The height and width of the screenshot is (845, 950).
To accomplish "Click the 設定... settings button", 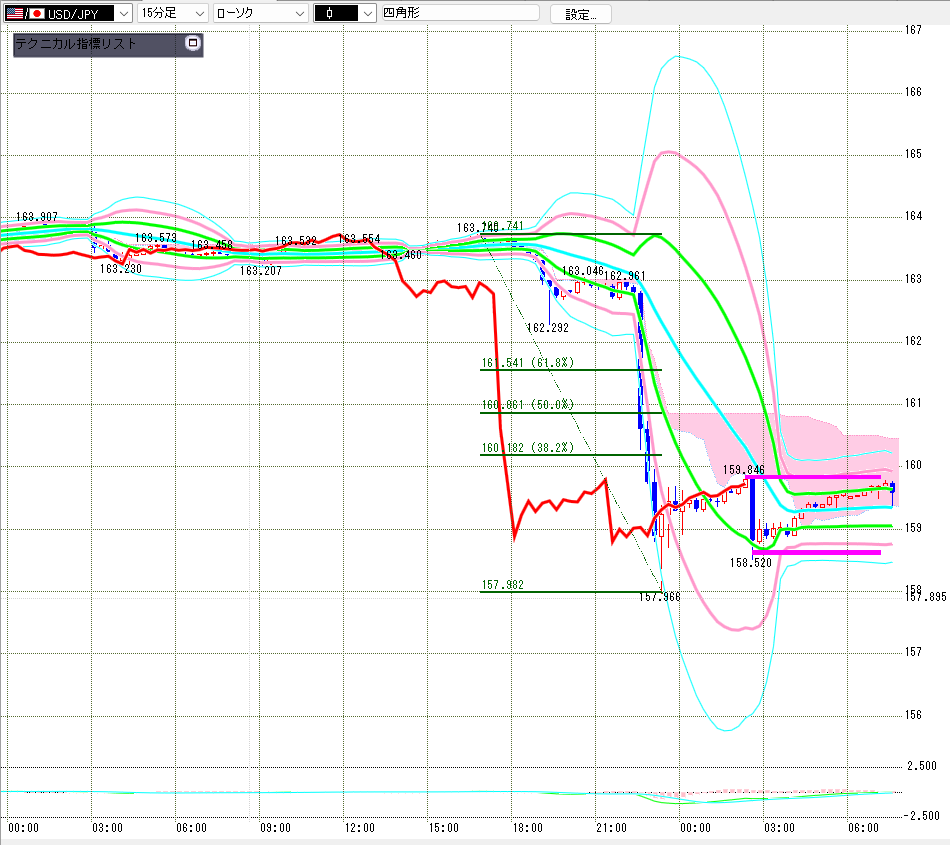I will click(x=580, y=14).
